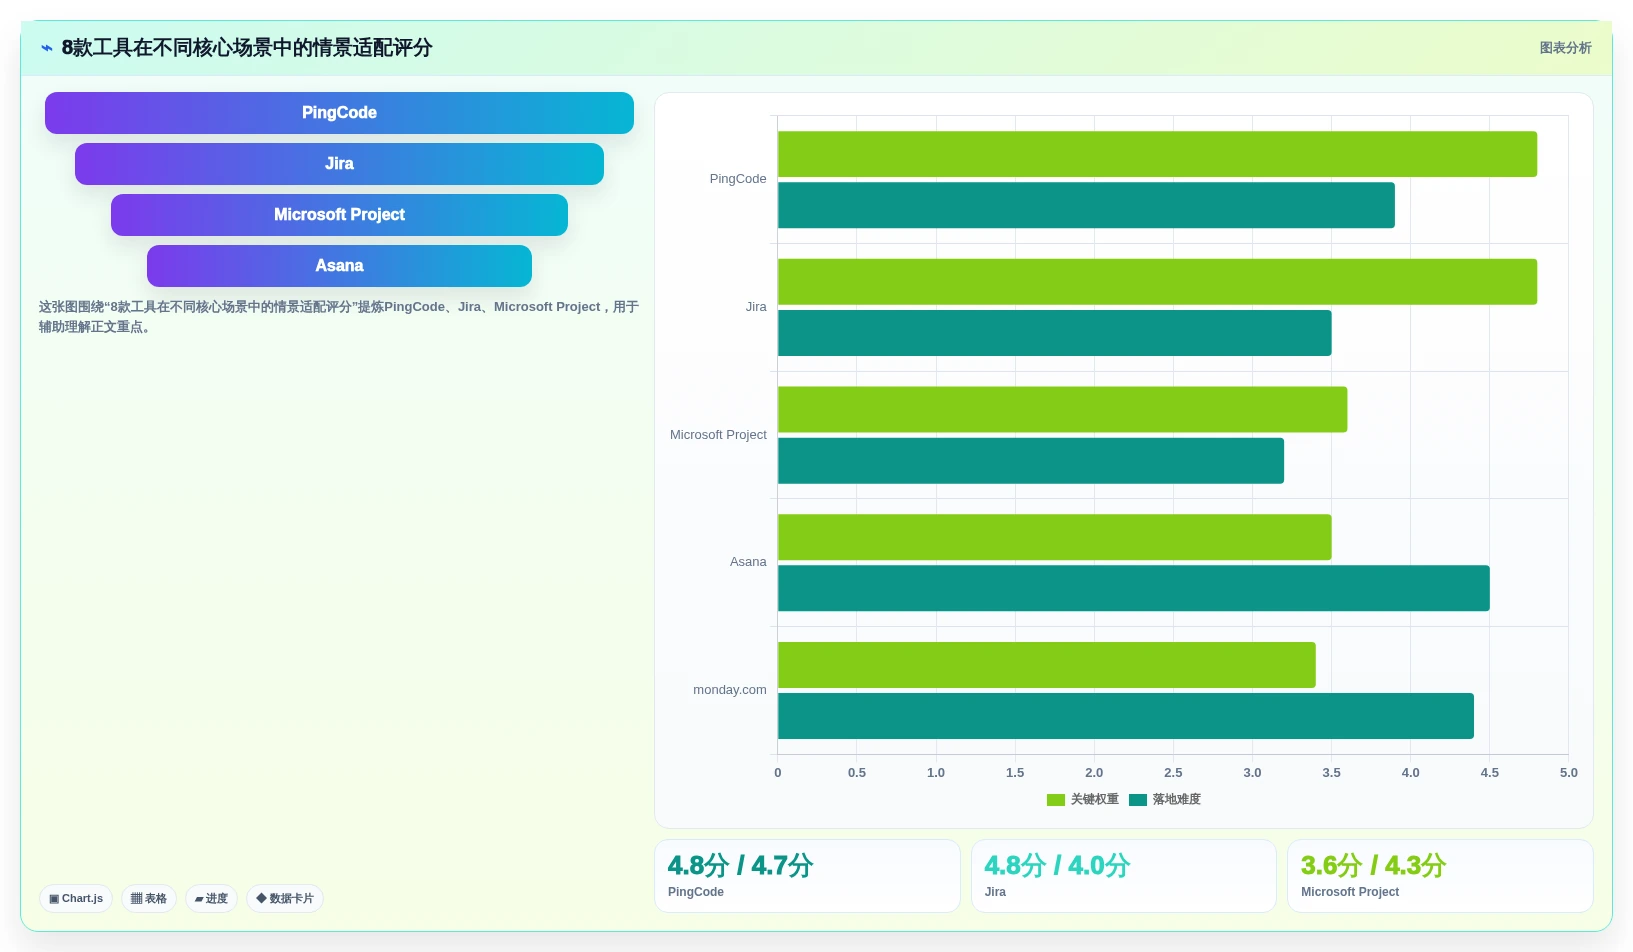Viewport: 1633px width, 952px height.
Task: Select the Asana funnel bar
Action: (339, 266)
